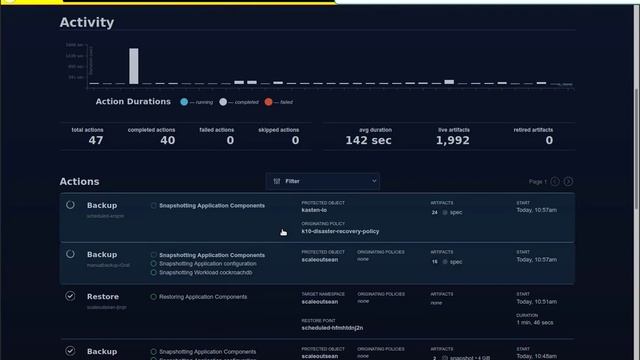Open k10-disaster-recovery-policy policy link
This screenshot has height=360, width=640.
(340, 231)
